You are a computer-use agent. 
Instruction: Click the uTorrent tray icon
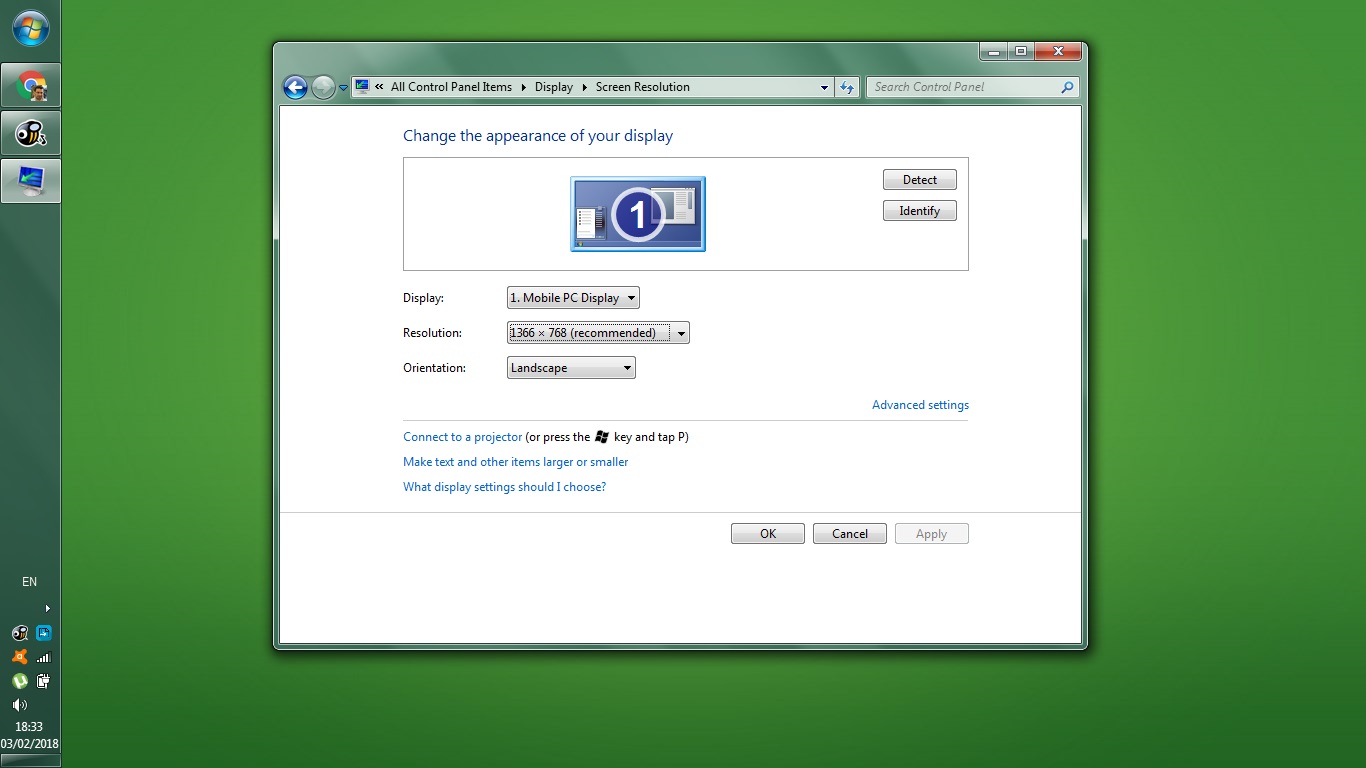coord(19,681)
